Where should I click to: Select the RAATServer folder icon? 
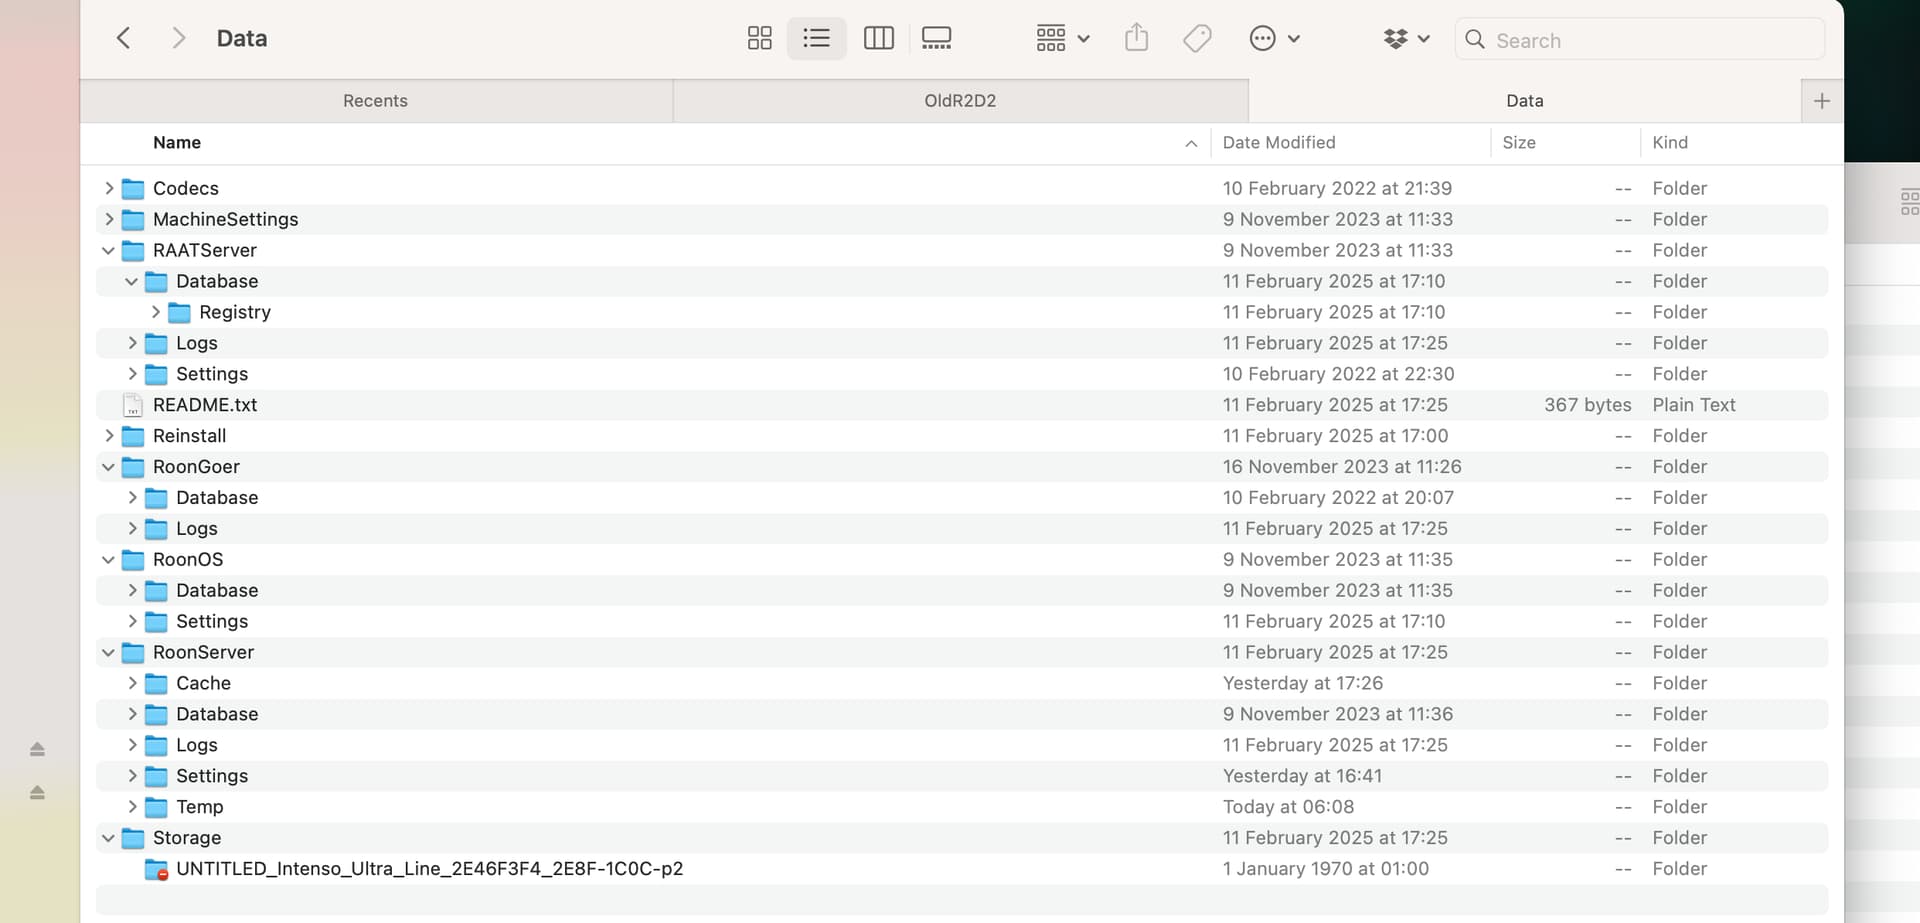pyautogui.click(x=133, y=250)
